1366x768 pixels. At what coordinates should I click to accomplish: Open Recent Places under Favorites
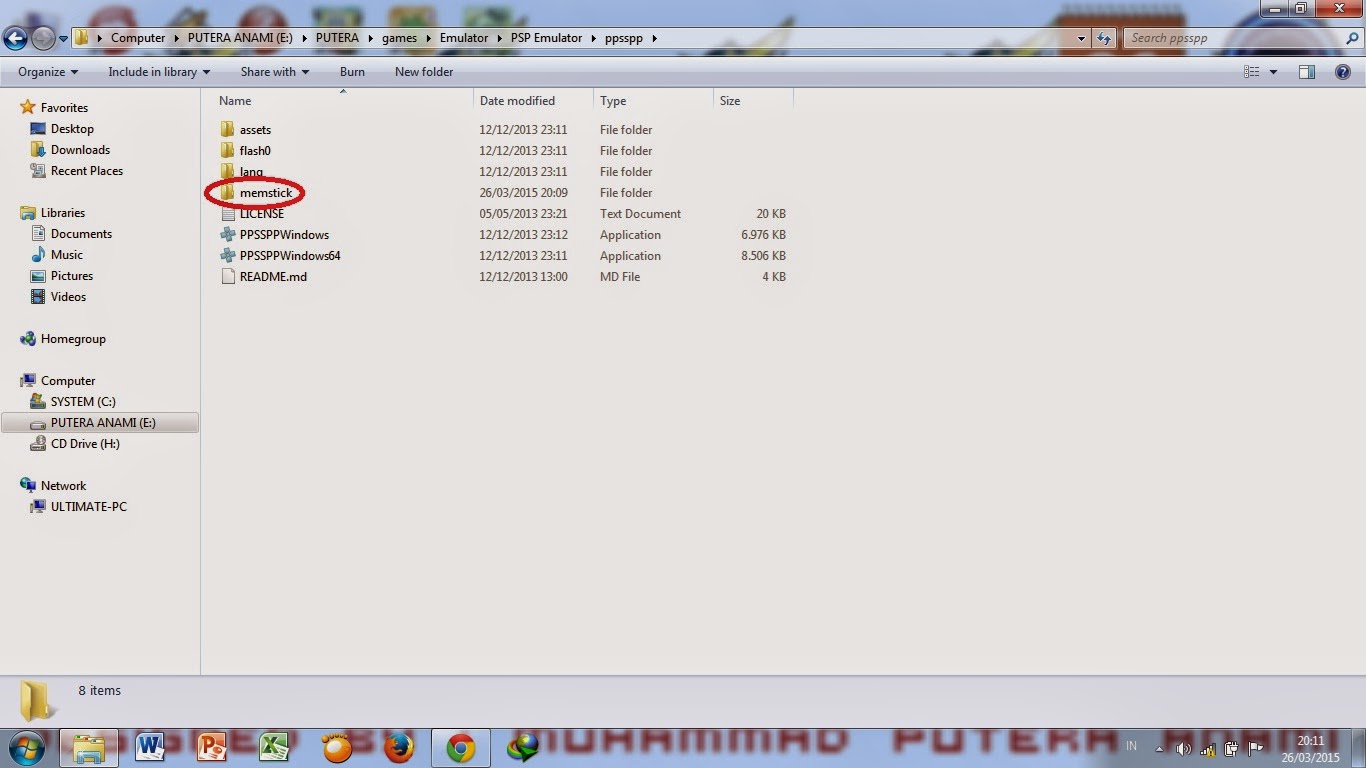point(87,171)
